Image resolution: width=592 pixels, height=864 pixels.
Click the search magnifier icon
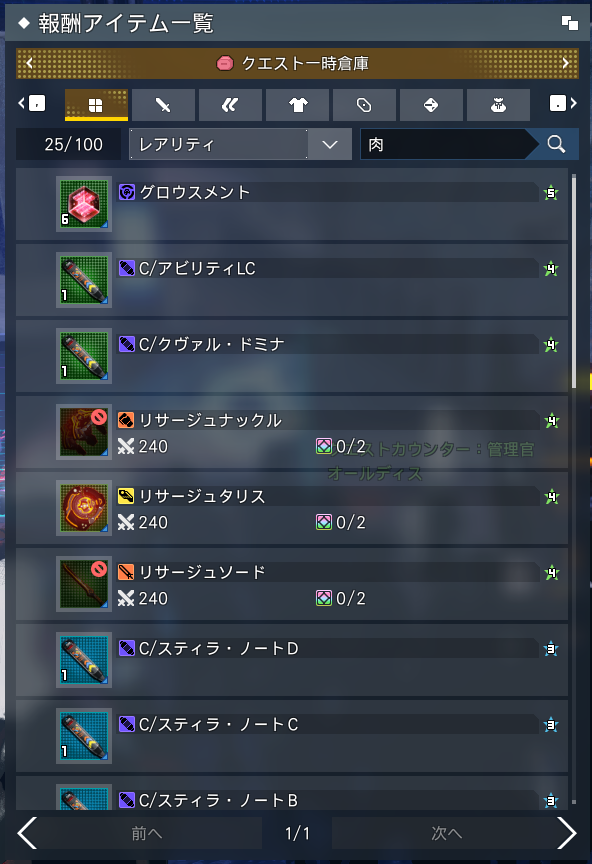click(x=556, y=144)
